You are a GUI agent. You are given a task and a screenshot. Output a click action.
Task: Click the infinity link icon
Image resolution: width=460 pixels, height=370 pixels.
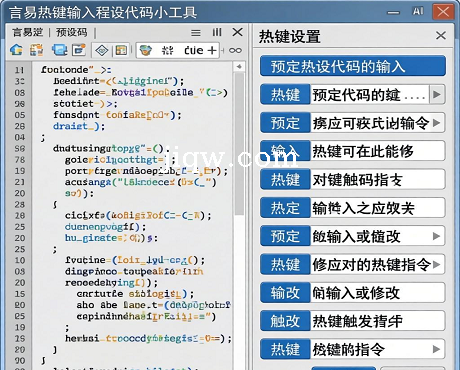click(235, 50)
